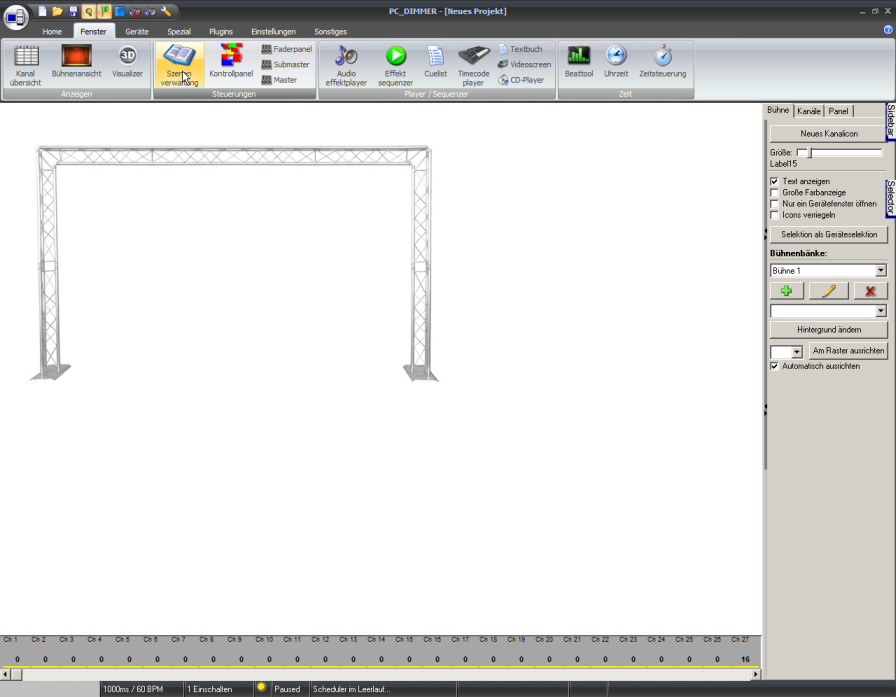This screenshot has height=697, width=896.
Task: Open Szenenverwaltung scene management
Action: pyautogui.click(x=179, y=65)
